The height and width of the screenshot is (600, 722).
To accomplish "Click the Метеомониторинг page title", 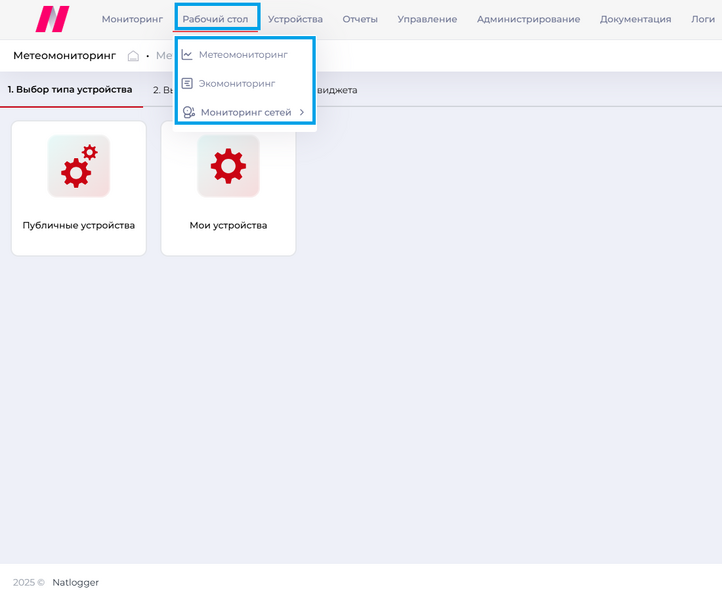I will [x=64, y=56].
